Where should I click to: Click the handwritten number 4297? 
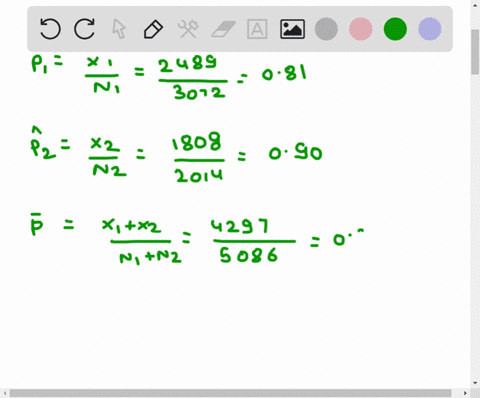[x=240, y=226]
